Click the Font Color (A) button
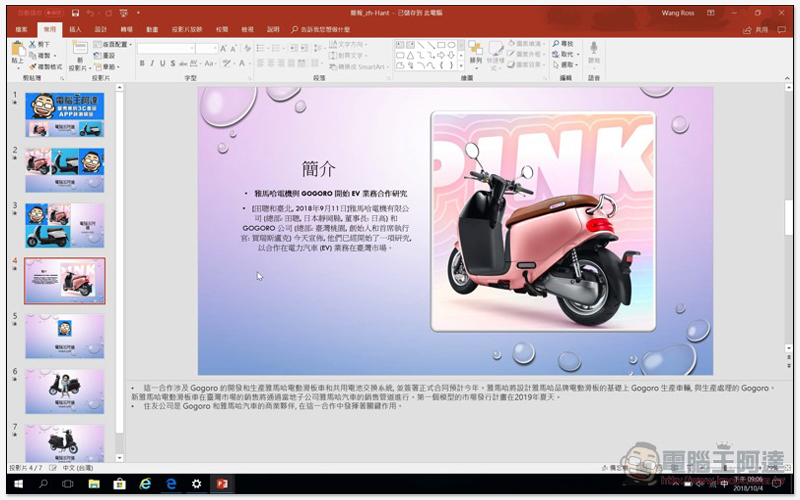This screenshot has width=800, height=500. [242, 63]
